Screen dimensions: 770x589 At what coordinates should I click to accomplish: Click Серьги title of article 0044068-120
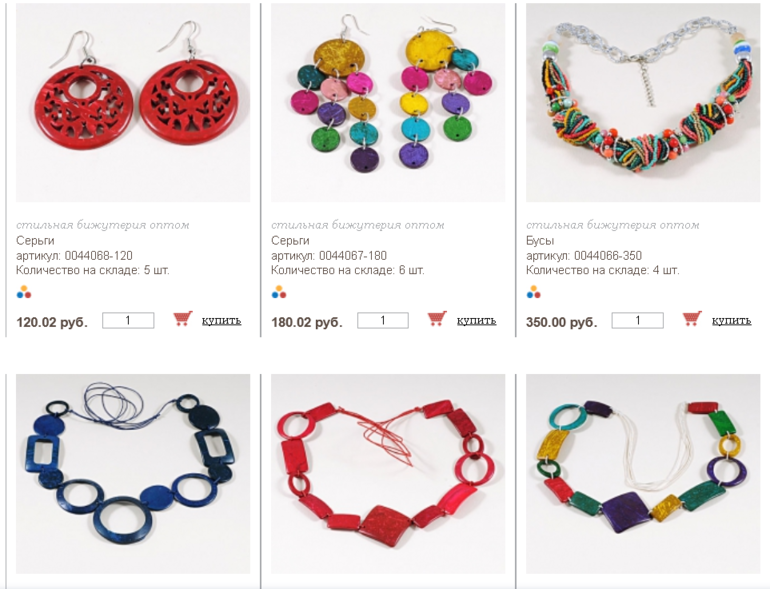pyautogui.click(x=35, y=241)
